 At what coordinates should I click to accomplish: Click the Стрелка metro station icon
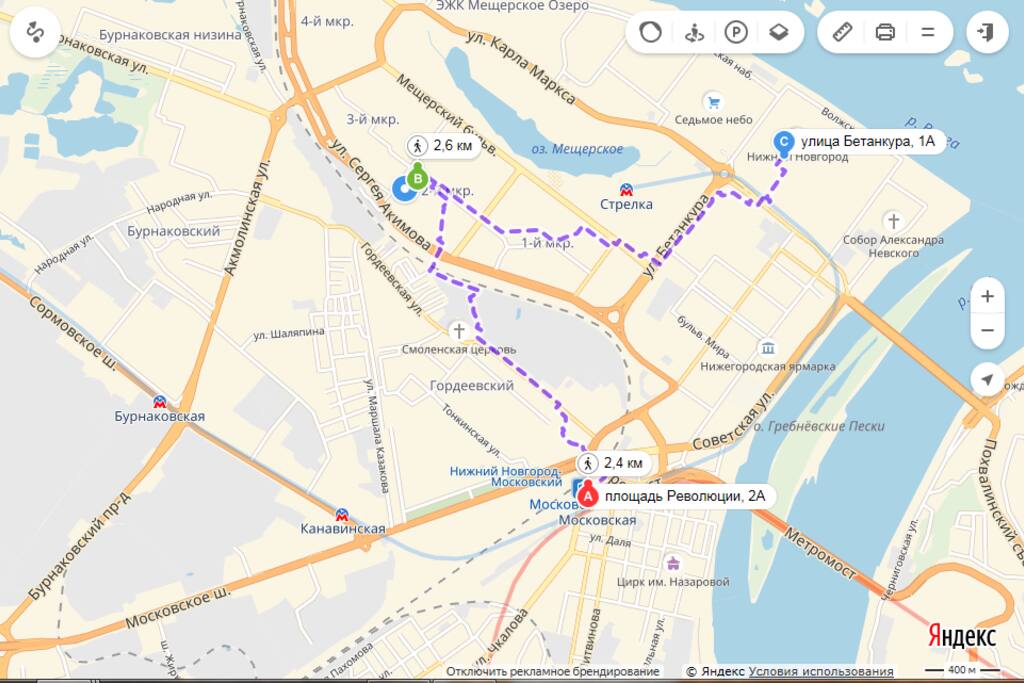626,190
